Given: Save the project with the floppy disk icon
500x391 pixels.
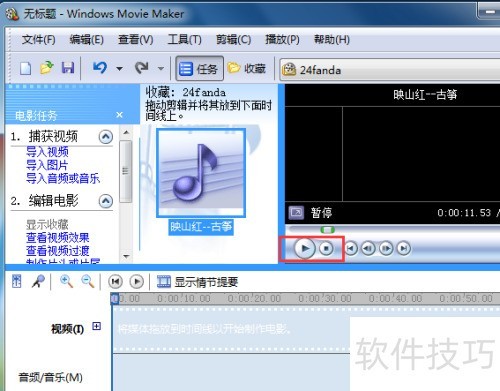Looking at the screenshot, I should 68,68.
